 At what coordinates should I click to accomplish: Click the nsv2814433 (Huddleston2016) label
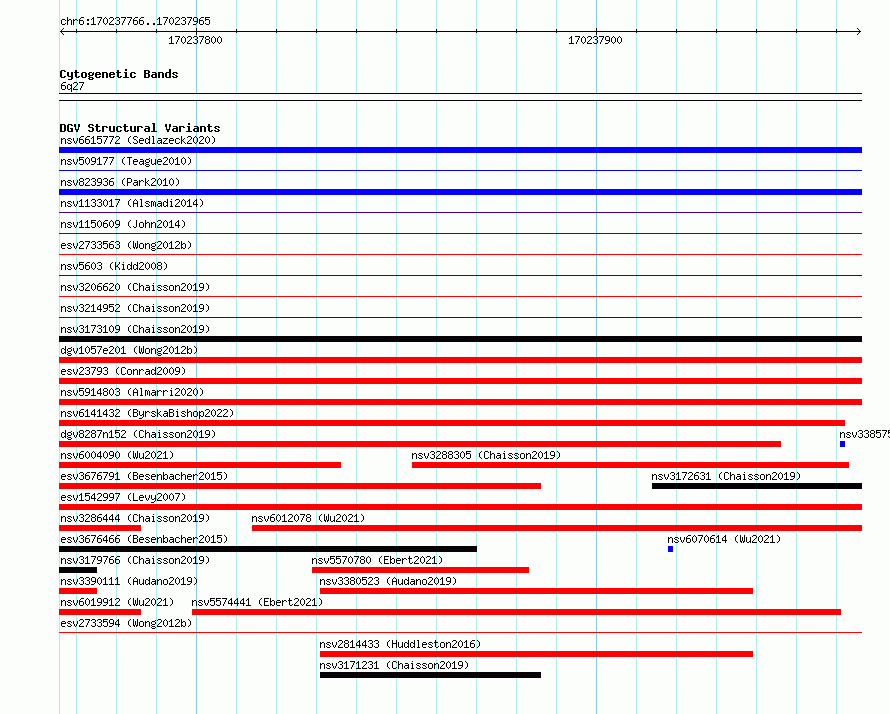(400, 644)
